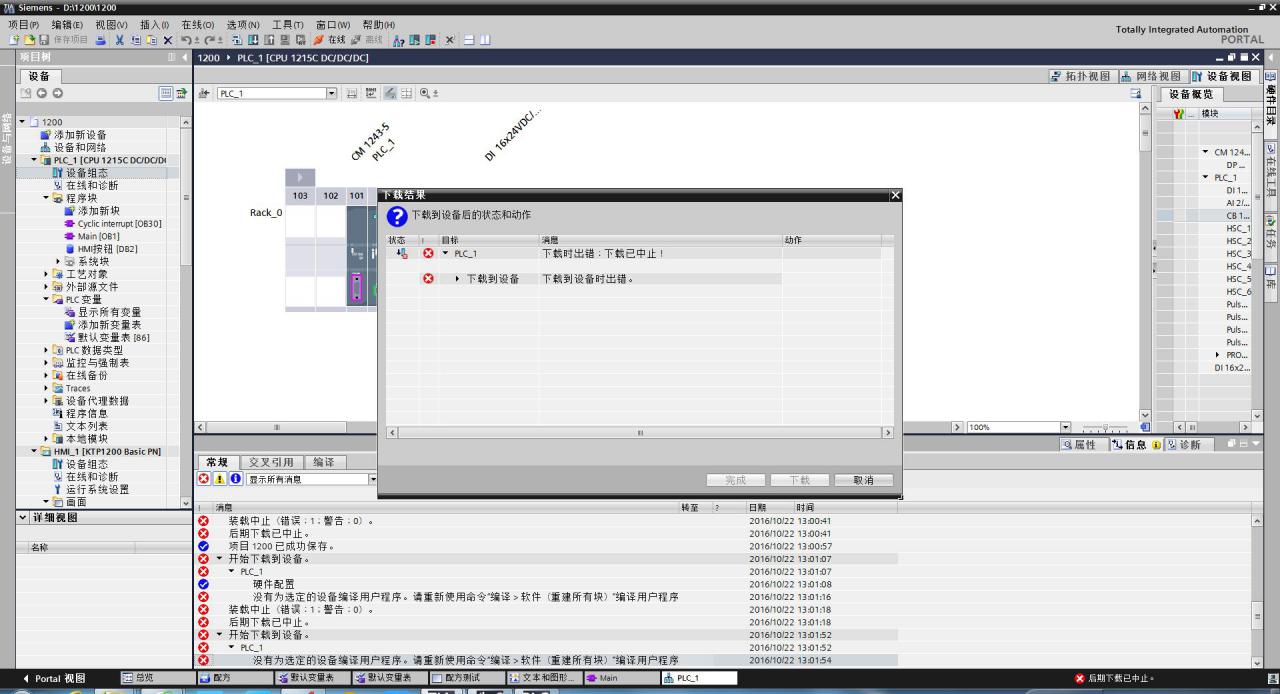Click the zoom magnifier icon in device view
1280x694 pixels.
[426, 93]
